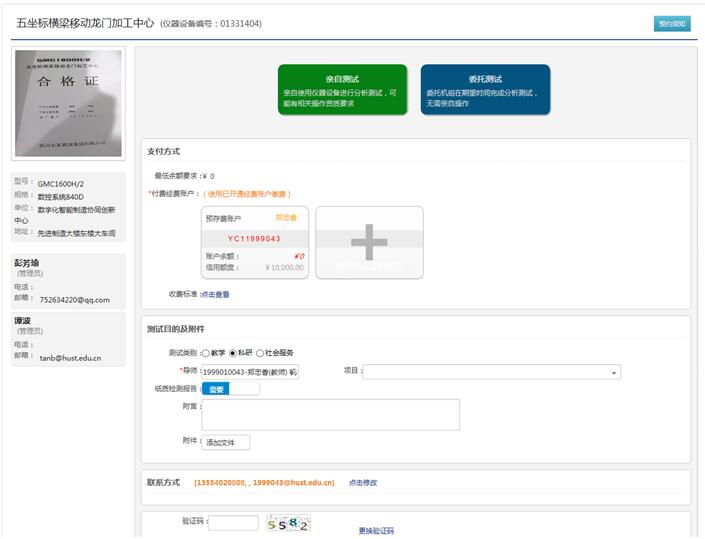Open the 合格证 certificate thumbnail image
Viewport: 705px width, 539px height.
pyautogui.click(x=68, y=101)
